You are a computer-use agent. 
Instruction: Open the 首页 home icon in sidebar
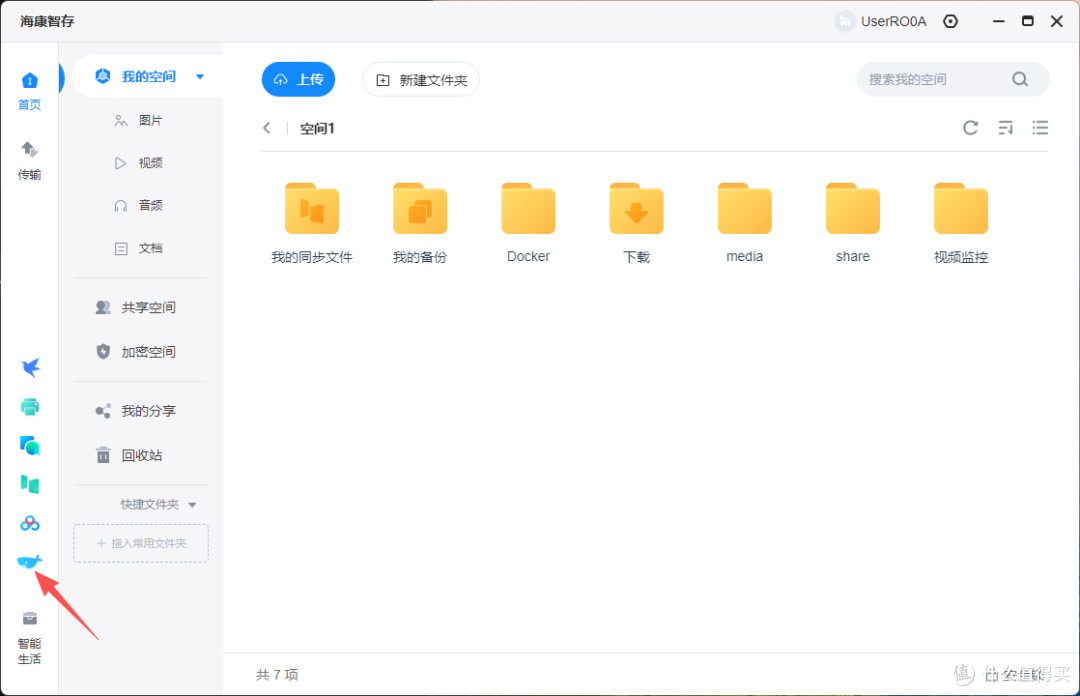tap(30, 90)
